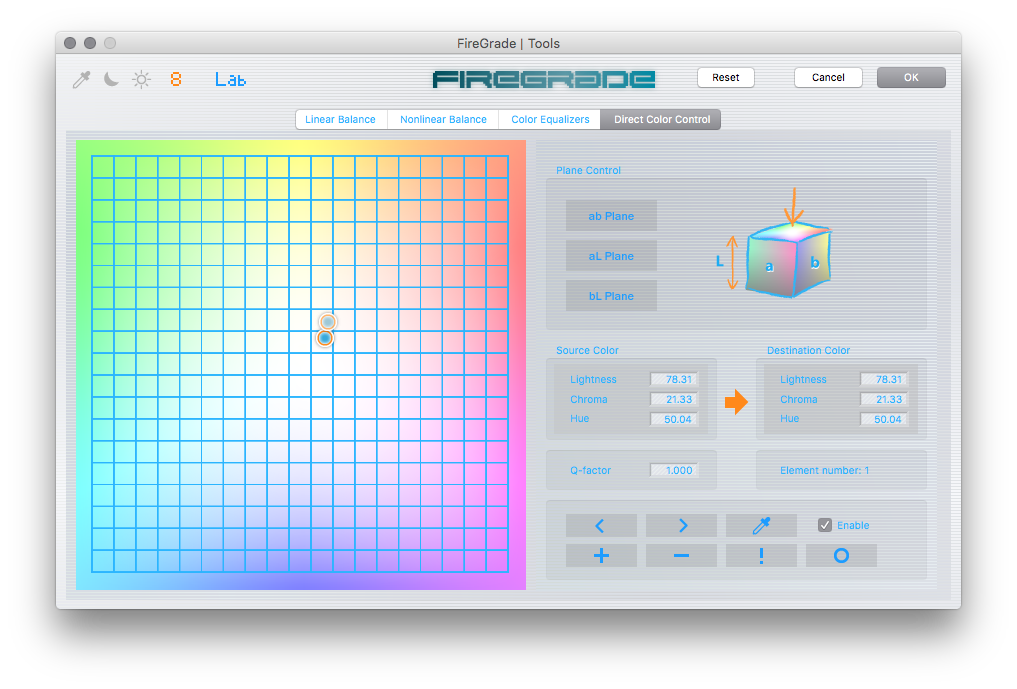1017x689 pixels.
Task: Toggle the orange 8-bit depth indicator
Action: (176, 79)
